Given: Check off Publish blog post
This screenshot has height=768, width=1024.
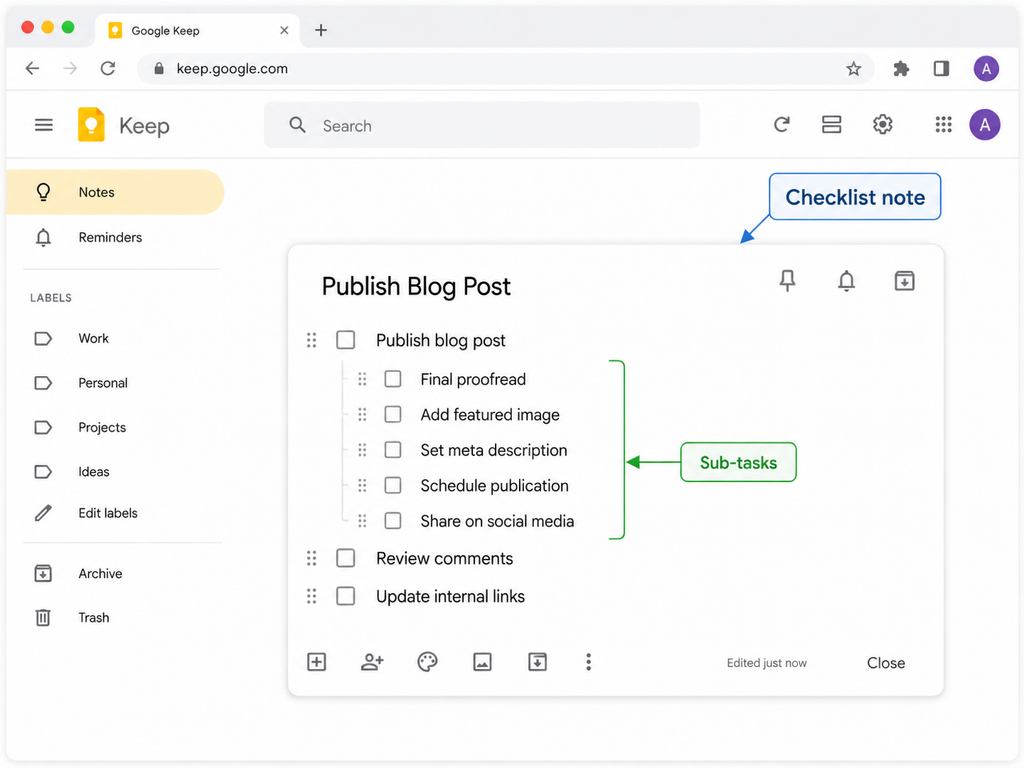Looking at the screenshot, I should [x=345, y=340].
